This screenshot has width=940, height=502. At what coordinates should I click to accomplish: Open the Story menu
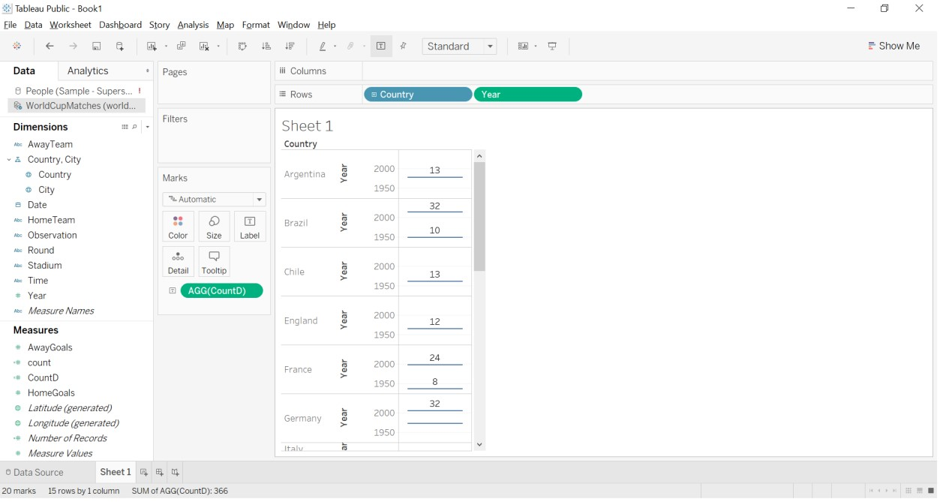click(x=159, y=25)
